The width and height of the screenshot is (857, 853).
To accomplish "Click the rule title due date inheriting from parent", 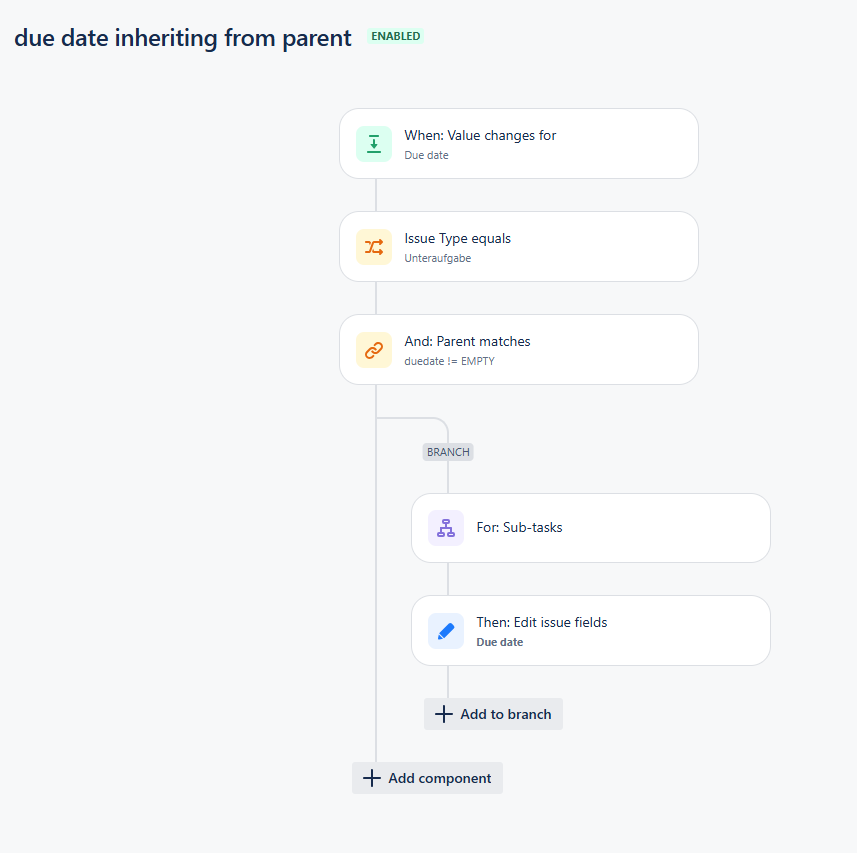I will (x=183, y=38).
